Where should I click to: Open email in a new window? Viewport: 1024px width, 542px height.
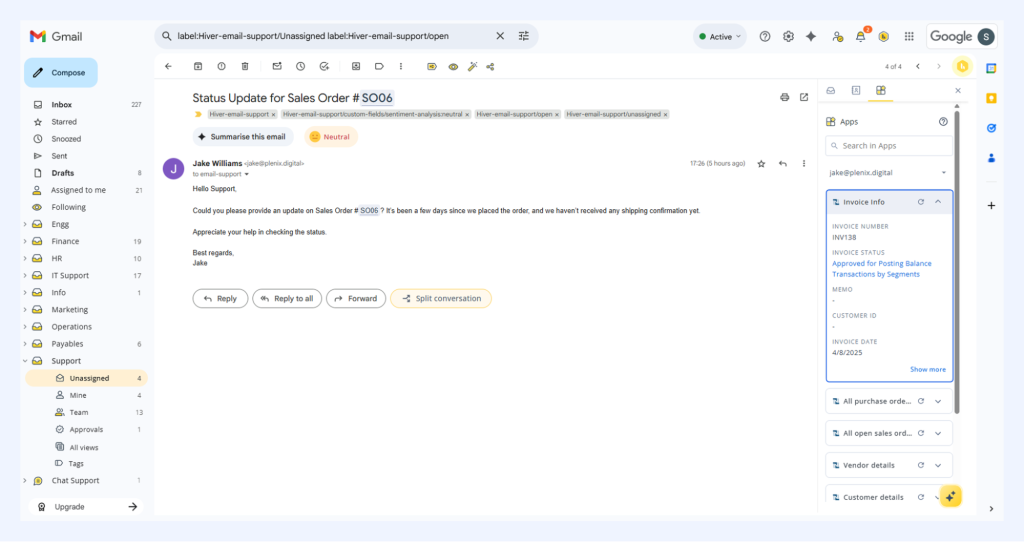(804, 97)
